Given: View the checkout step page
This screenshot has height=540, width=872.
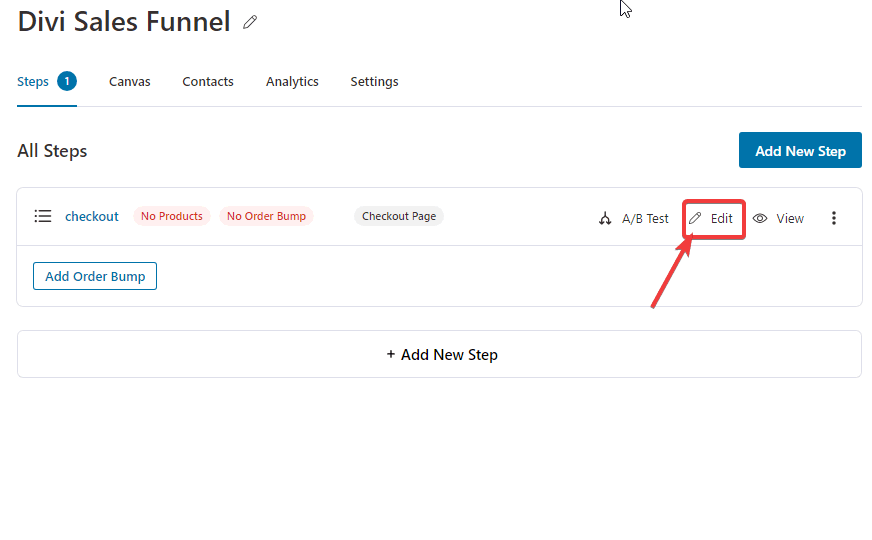Looking at the screenshot, I should pyautogui.click(x=779, y=219).
